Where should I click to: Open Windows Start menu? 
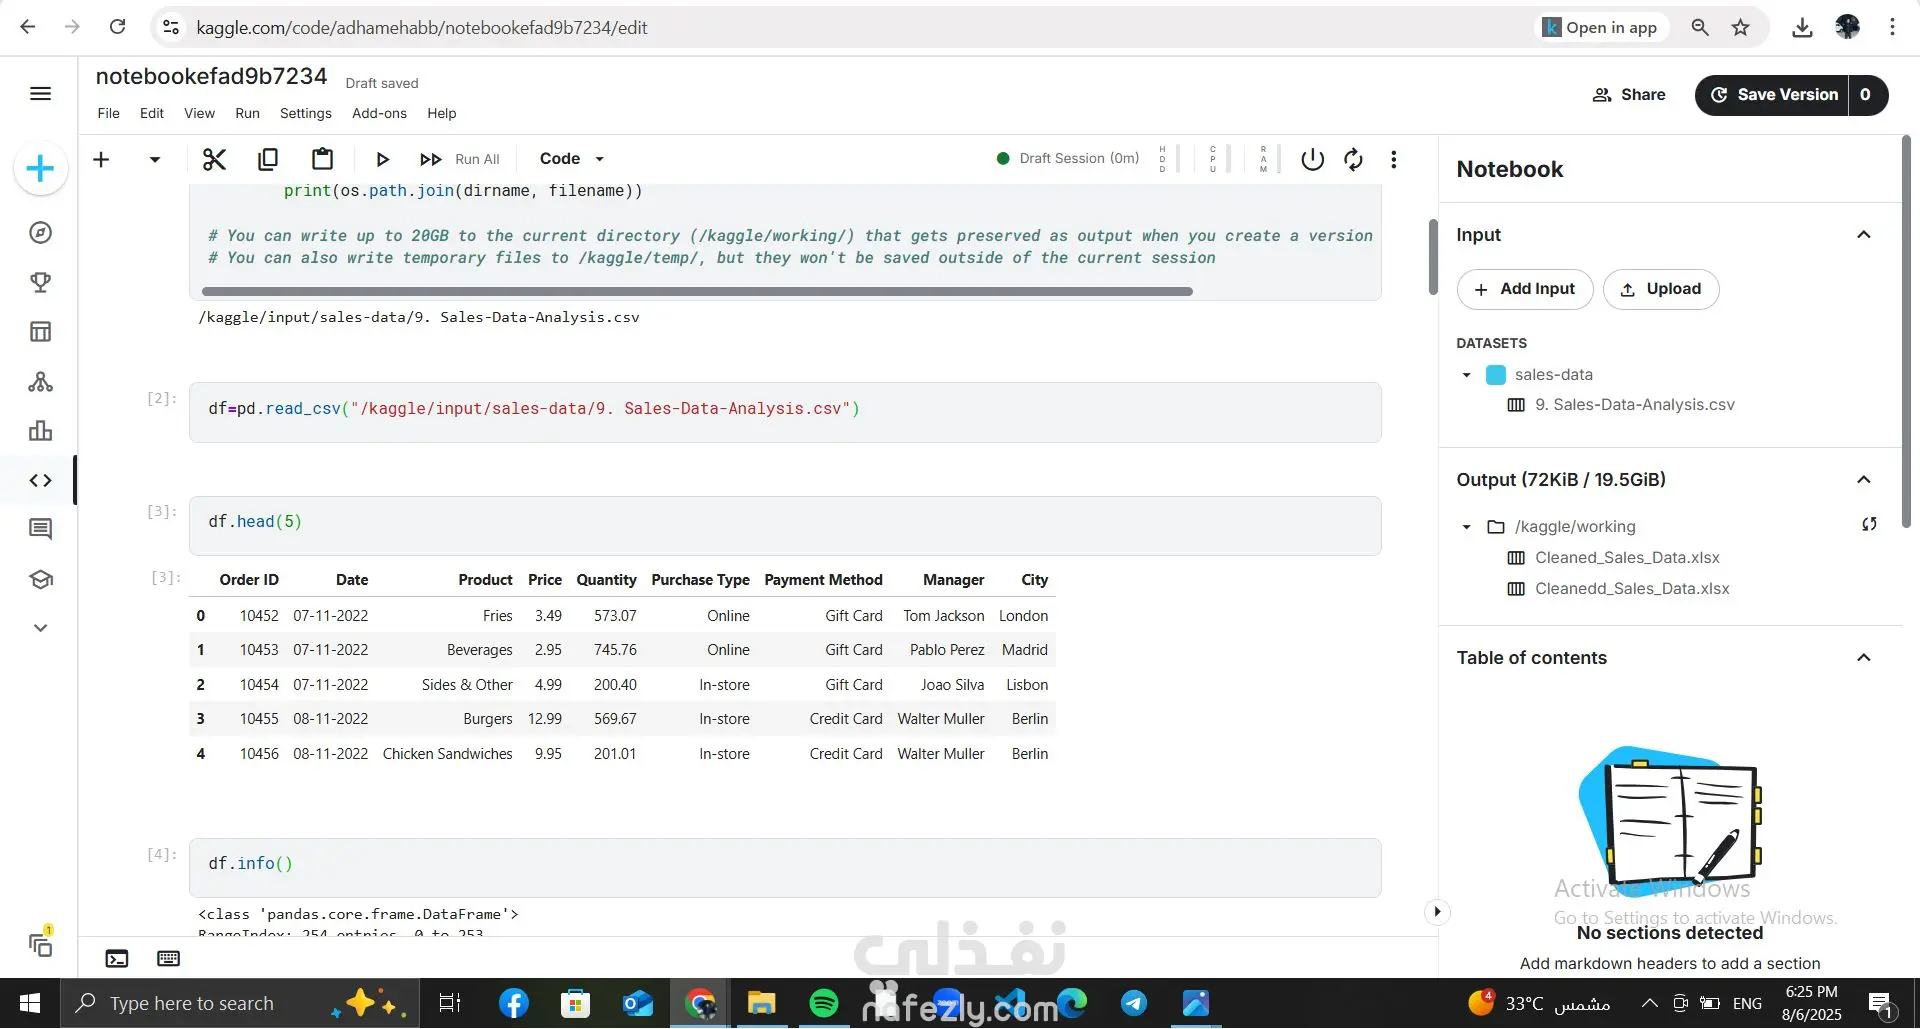(30, 1004)
